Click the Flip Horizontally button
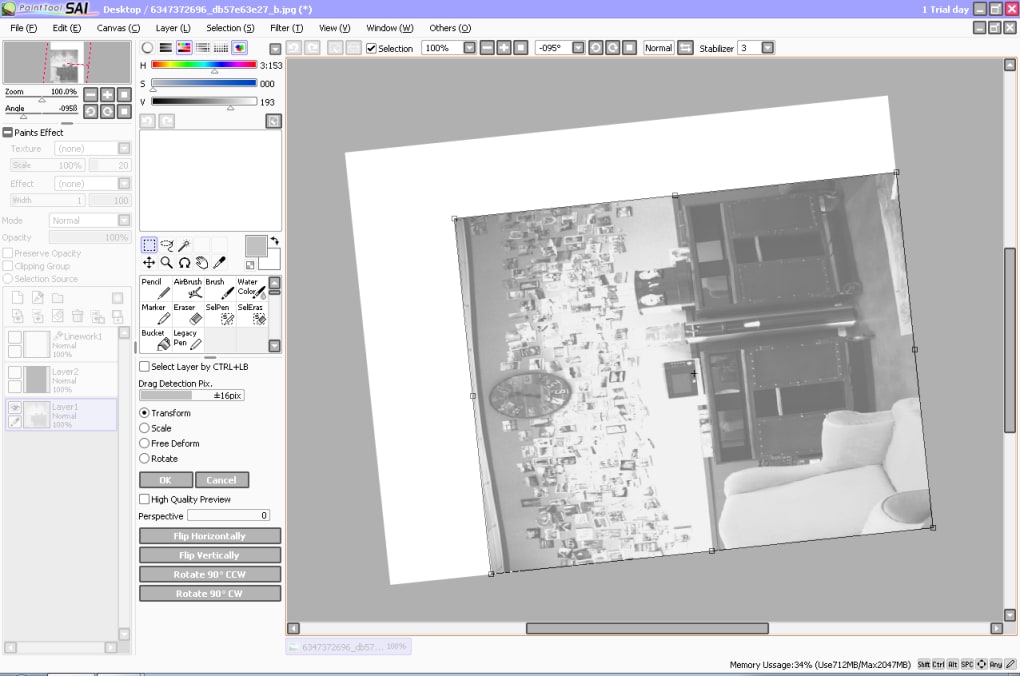 [x=210, y=536]
